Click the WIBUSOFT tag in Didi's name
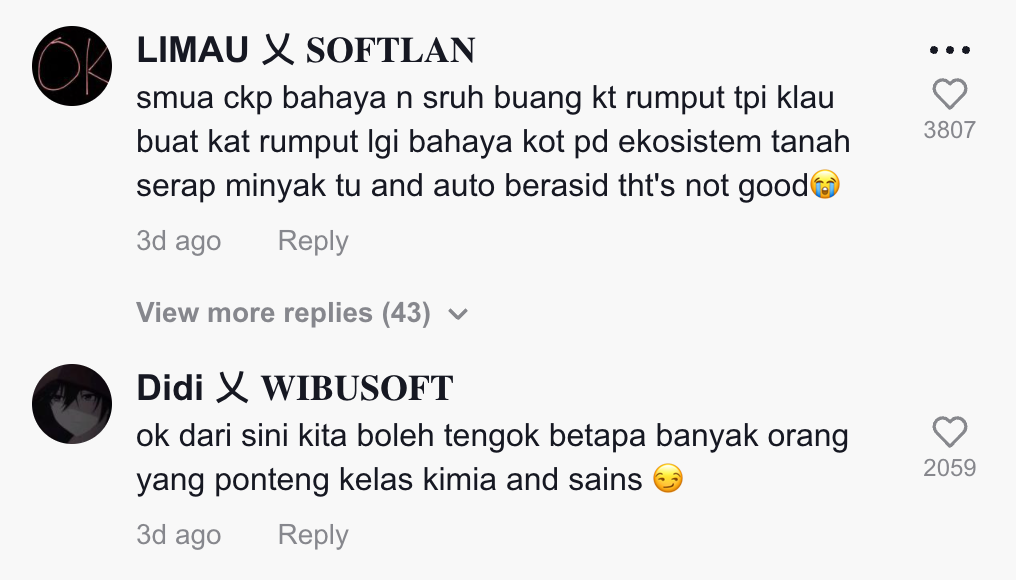This screenshot has height=580, width=1016. coord(357,388)
